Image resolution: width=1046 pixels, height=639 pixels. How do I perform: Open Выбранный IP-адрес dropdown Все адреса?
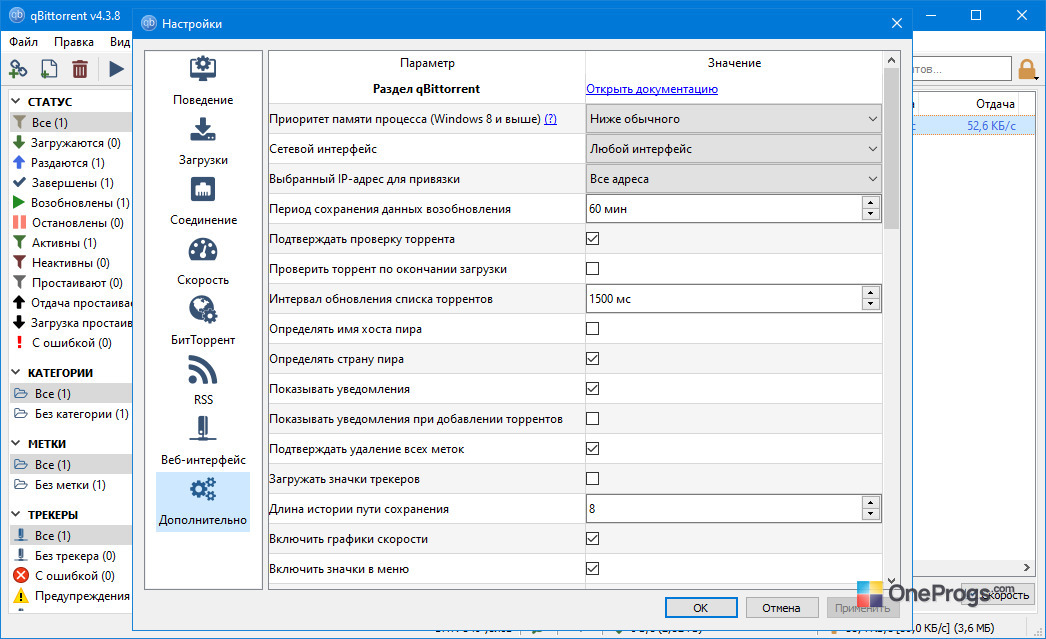tap(734, 179)
